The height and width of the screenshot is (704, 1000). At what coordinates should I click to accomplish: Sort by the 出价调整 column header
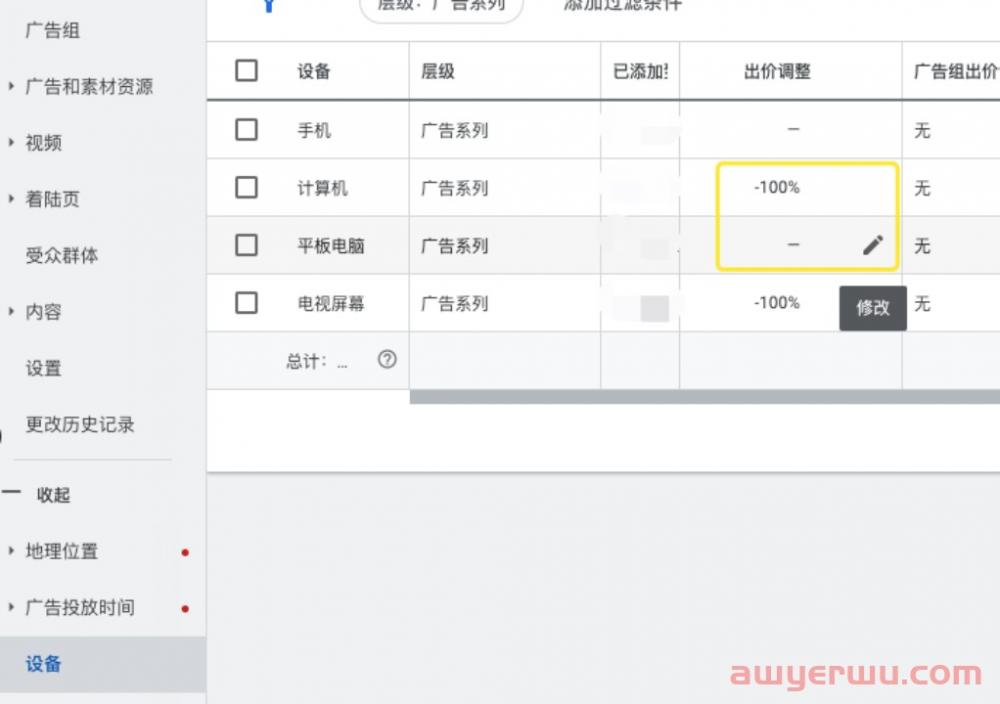click(777, 71)
